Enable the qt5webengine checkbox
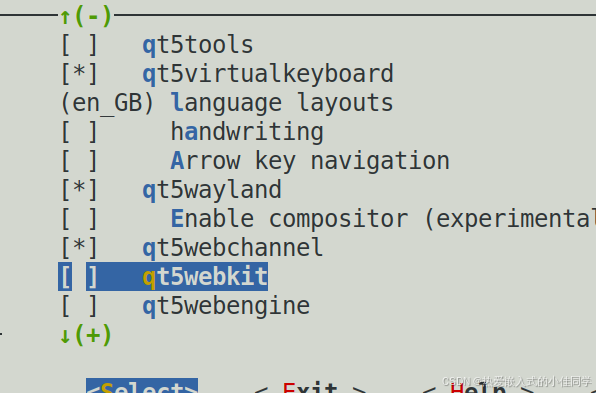The height and width of the screenshot is (393, 596). pyautogui.click(x=79, y=306)
